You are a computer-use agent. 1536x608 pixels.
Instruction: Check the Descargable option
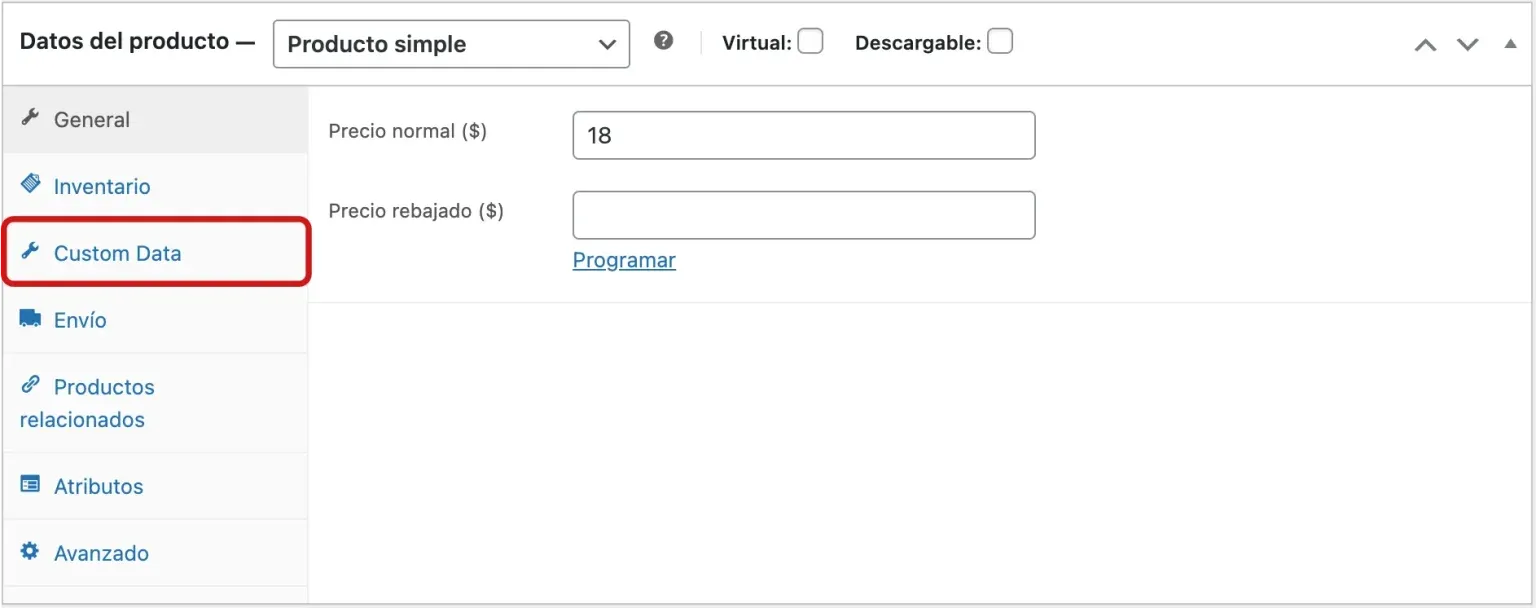pyautogui.click(x=999, y=41)
